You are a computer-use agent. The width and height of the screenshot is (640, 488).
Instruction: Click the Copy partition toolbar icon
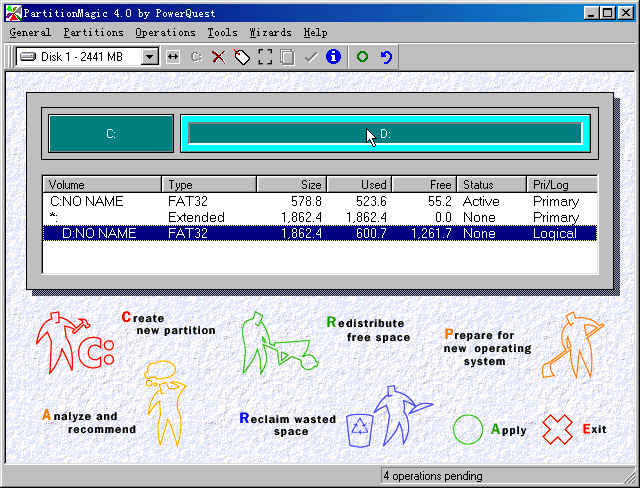pyautogui.click(x=287, y=57)
